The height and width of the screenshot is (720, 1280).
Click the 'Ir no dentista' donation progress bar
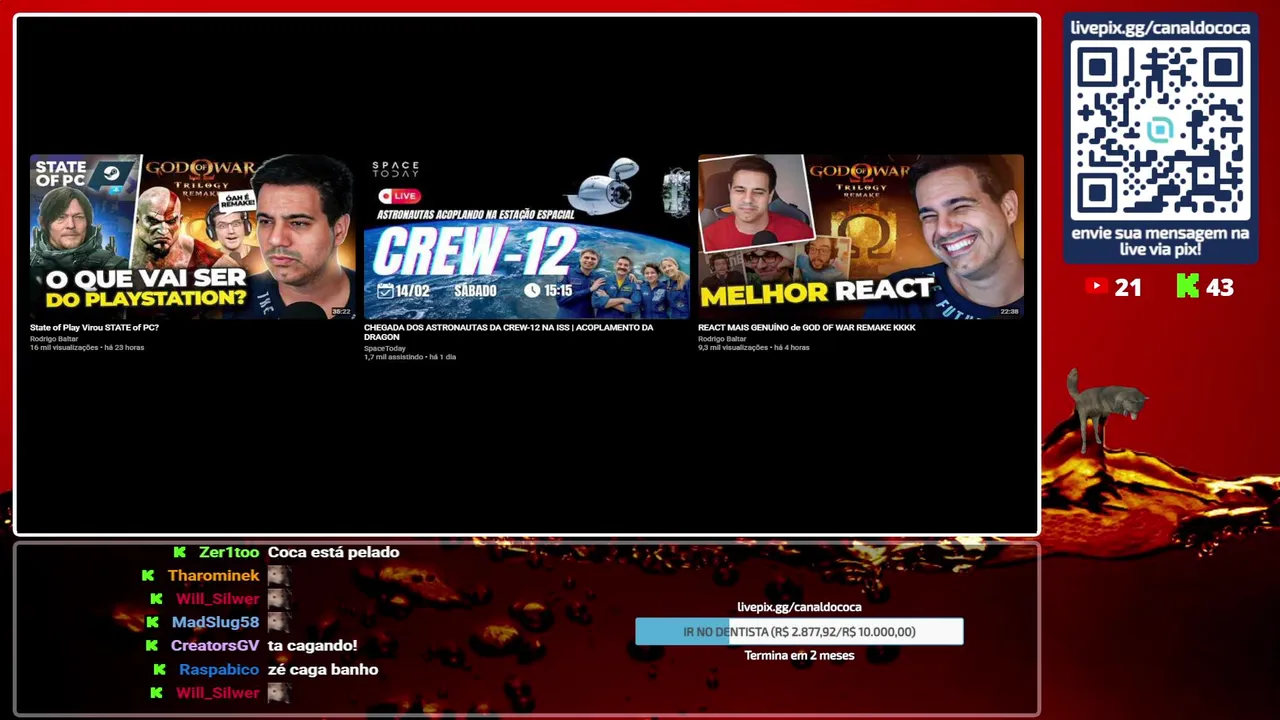coord(799,632)
